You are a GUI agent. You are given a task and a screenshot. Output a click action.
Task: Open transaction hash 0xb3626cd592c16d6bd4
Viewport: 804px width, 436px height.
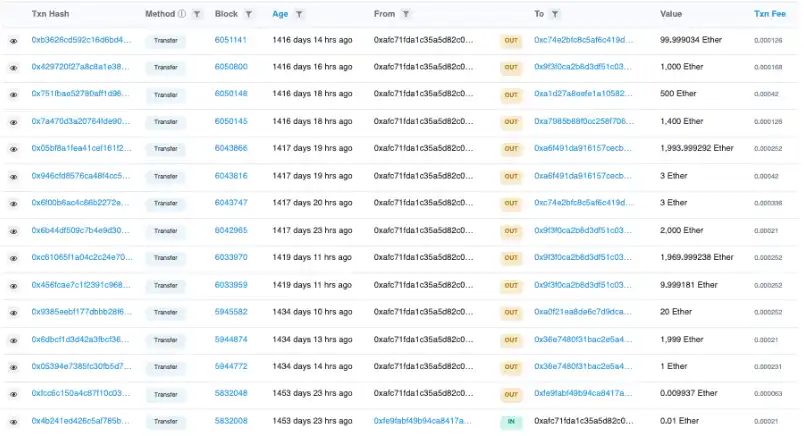coord(81,39)
